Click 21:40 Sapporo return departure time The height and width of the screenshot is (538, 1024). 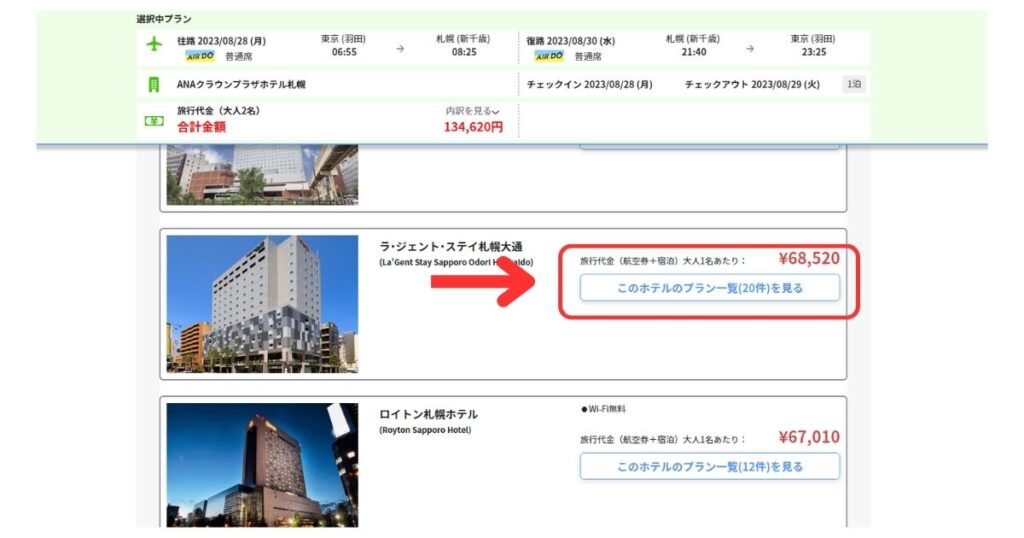click(x=694, y=52)
